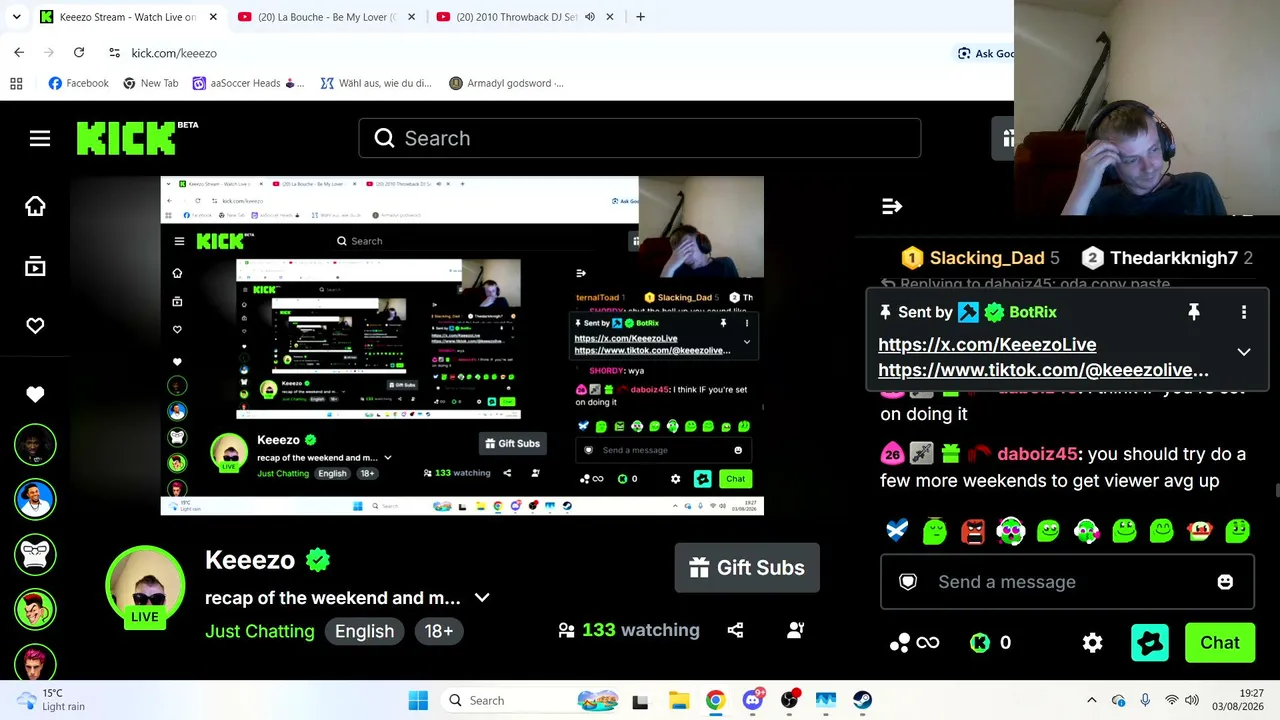Switch to La Bouche - Be My Lover tab
The width and height of the screenshot is (1280, 720).
pyautogui.click(x=326, y=17)
